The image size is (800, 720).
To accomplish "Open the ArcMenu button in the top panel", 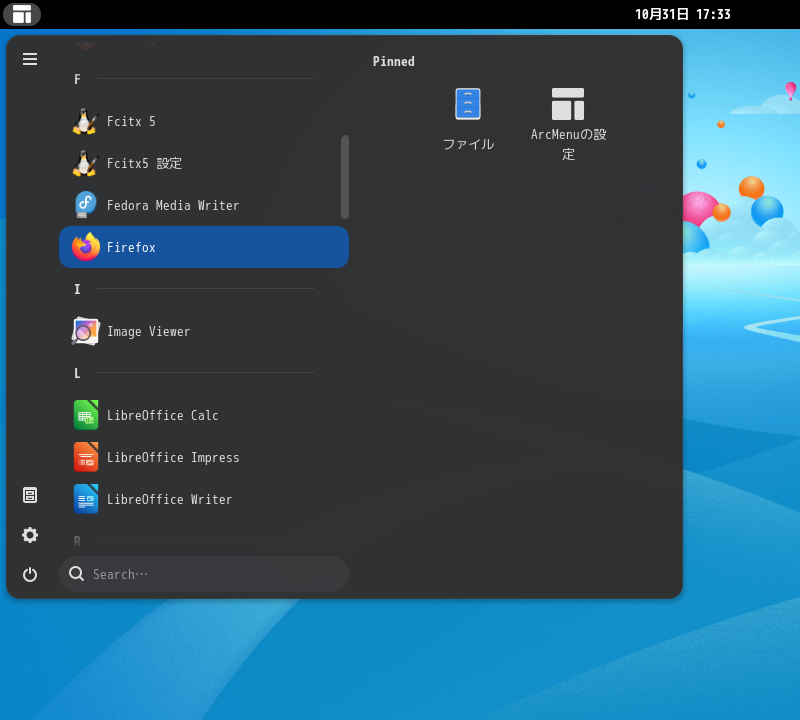I will click(x=22, y=14).
